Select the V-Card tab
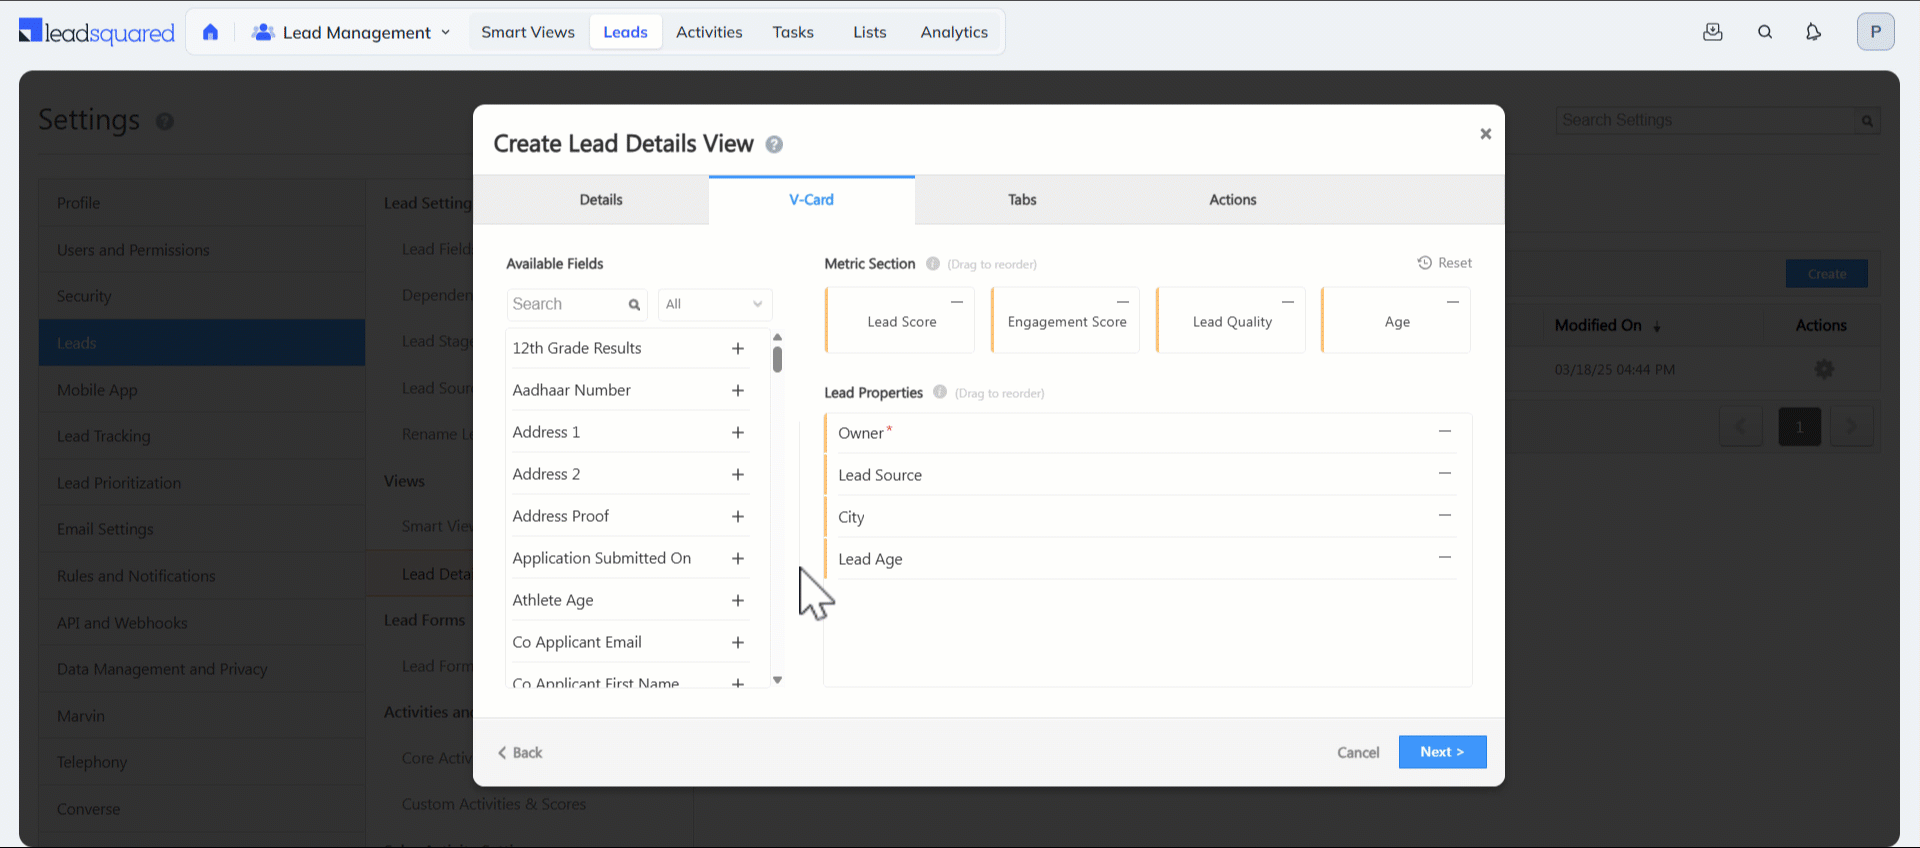Viewport: 1920px width, 848px height. point(811,200)
